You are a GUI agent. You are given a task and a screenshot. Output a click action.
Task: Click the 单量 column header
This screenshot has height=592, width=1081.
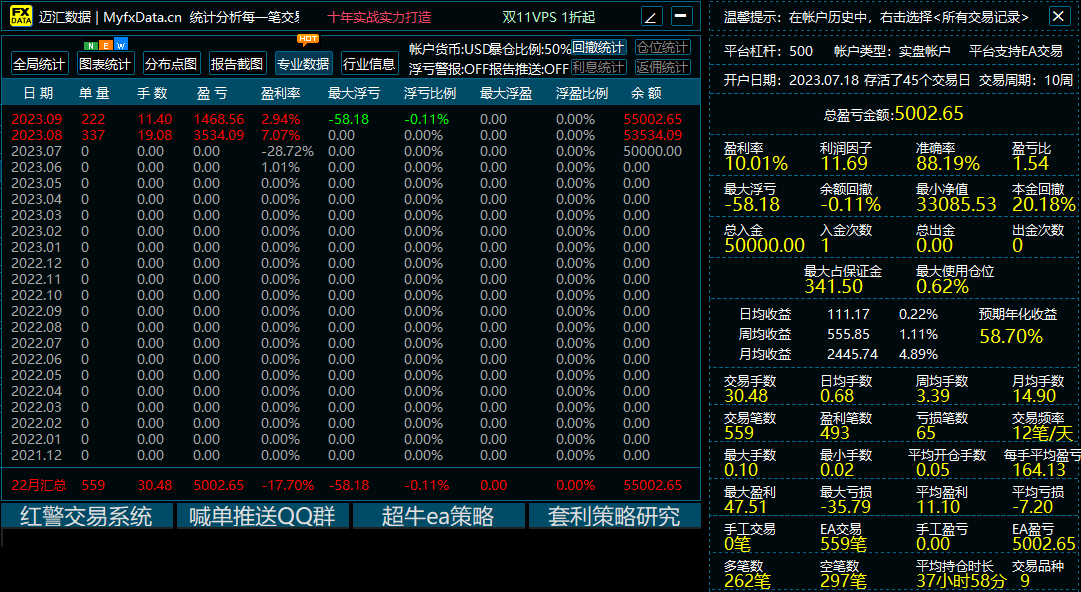[x=94, y=93]
